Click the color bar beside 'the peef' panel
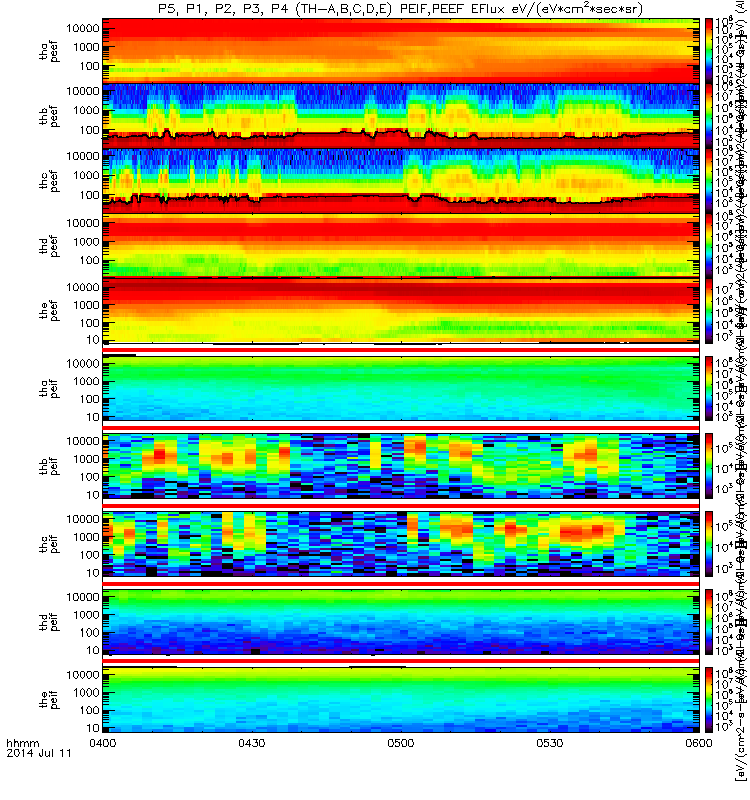Image resolution: width=750 pixels, height=800 pixels. click(x=709, y=310)
